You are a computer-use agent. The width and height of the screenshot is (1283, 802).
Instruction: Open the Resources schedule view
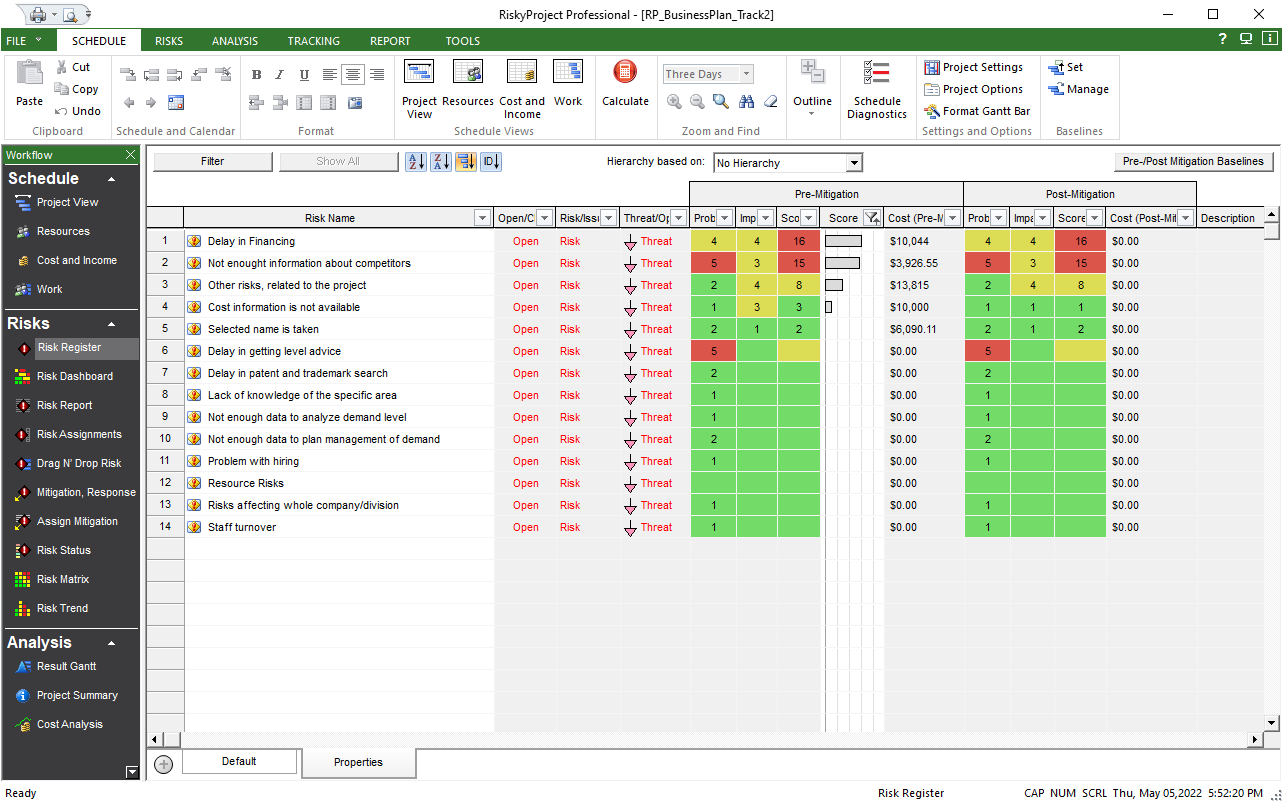[x=467, y=85]
